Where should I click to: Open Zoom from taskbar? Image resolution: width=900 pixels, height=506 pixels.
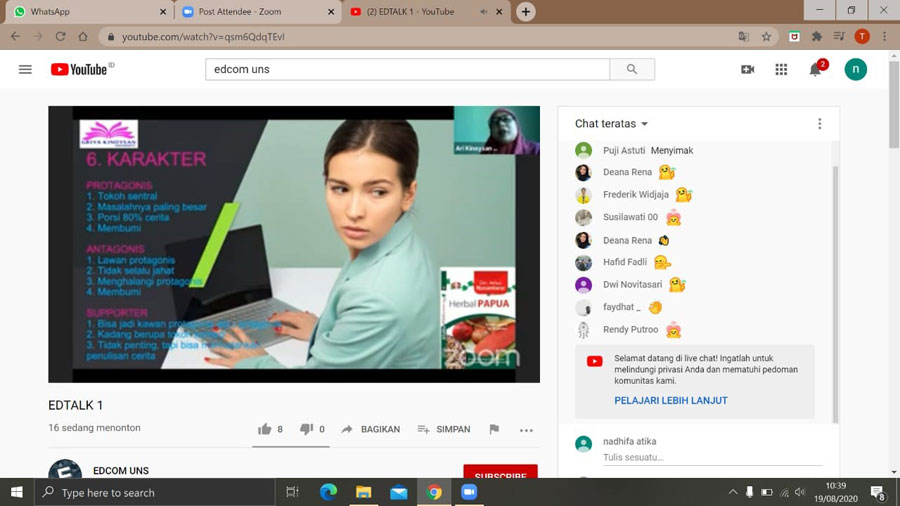469,492
